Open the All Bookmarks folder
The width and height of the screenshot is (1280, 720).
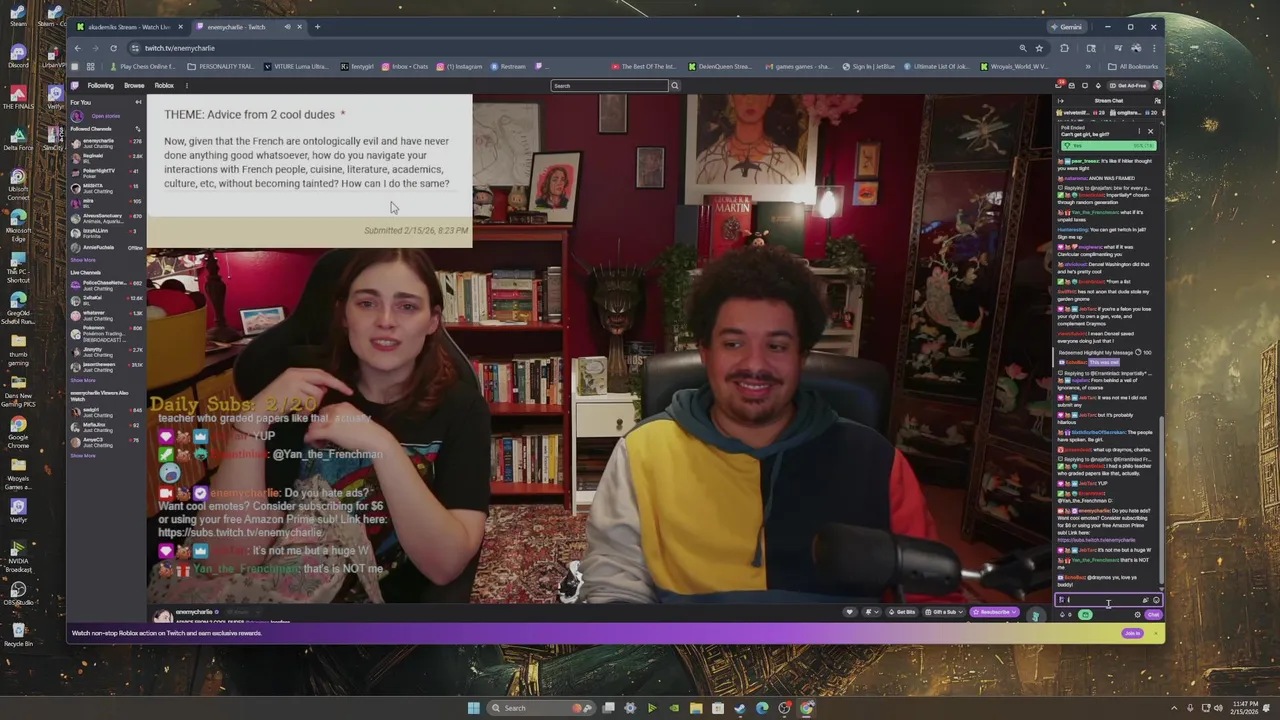(1132, 67)
